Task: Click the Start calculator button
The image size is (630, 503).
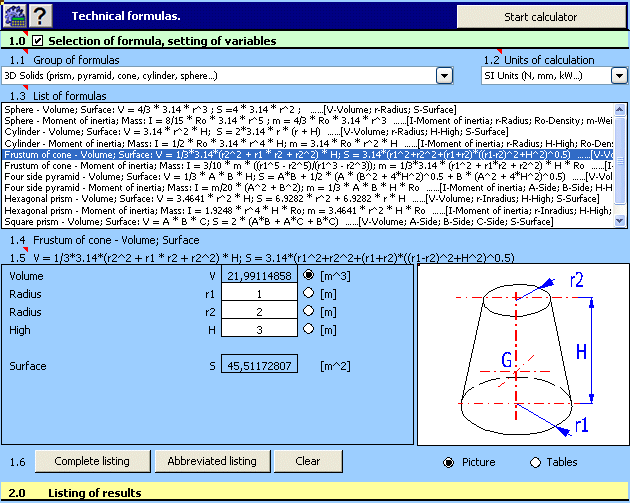Action: 541,17
